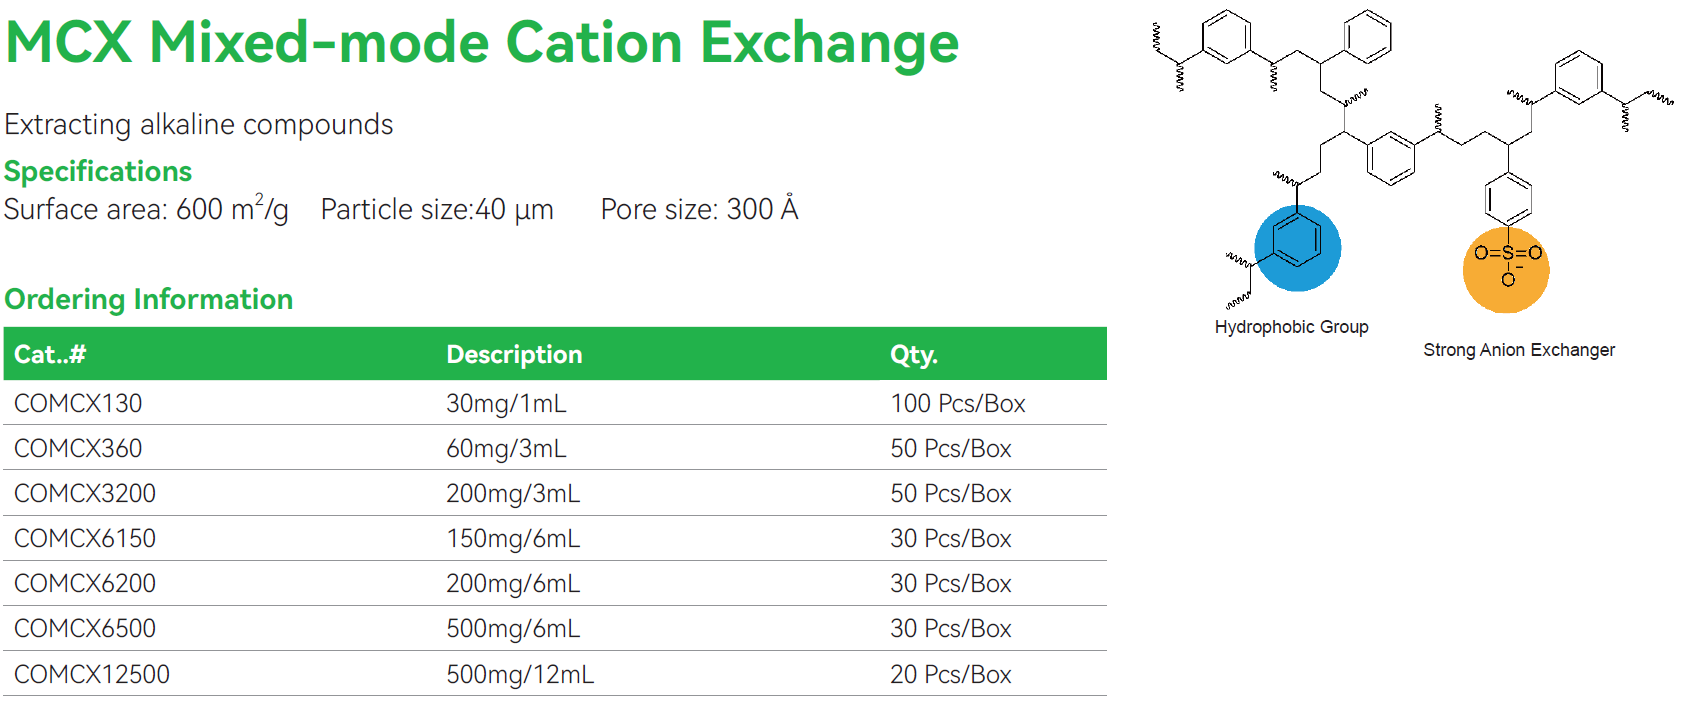
Task: Select the Cat..# column header
Action: point(50,354)
